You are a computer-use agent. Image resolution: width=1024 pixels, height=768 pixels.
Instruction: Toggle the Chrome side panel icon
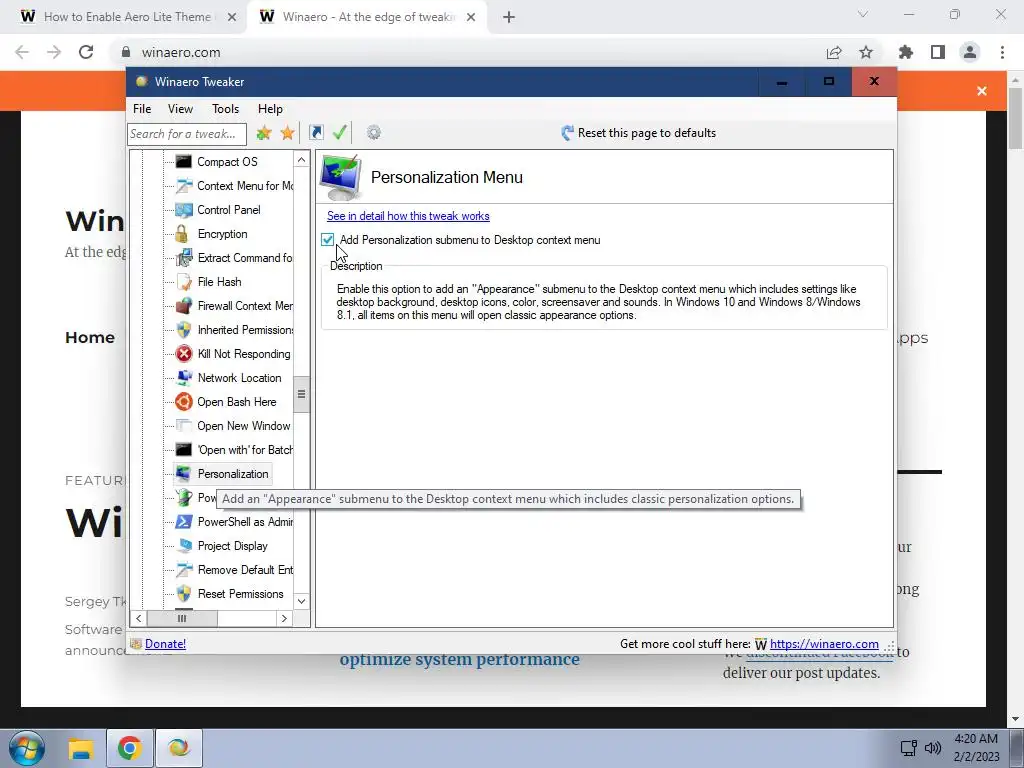pyautogui.click(x=938, y=52)
